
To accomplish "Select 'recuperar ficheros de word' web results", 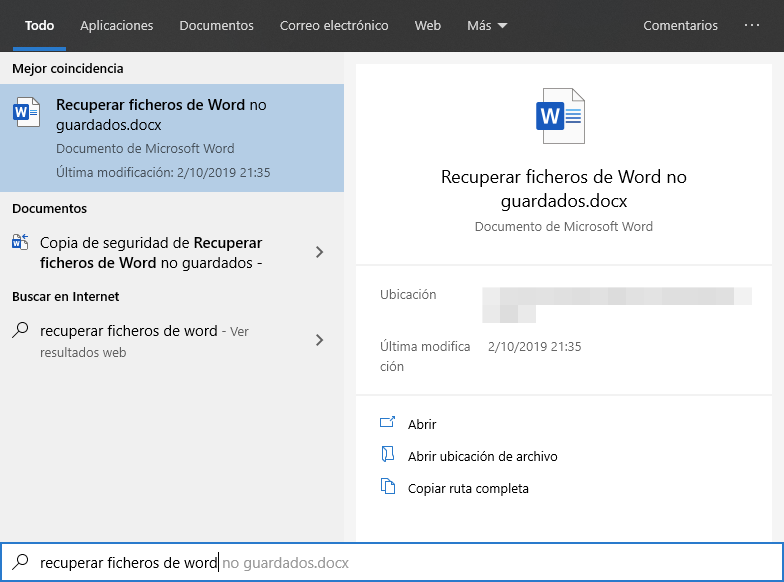I will click(x=144, y=340).
